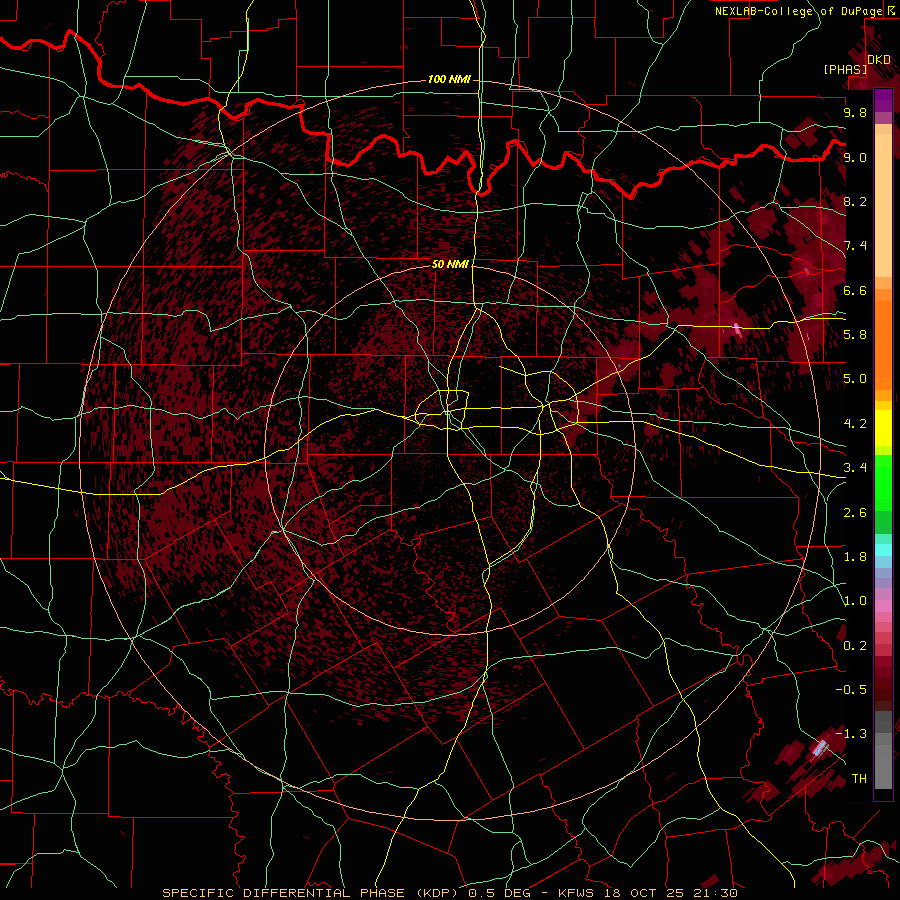Click the 5.8 value on the color scale
Screen dimensions: 900x900
(855, 335)
